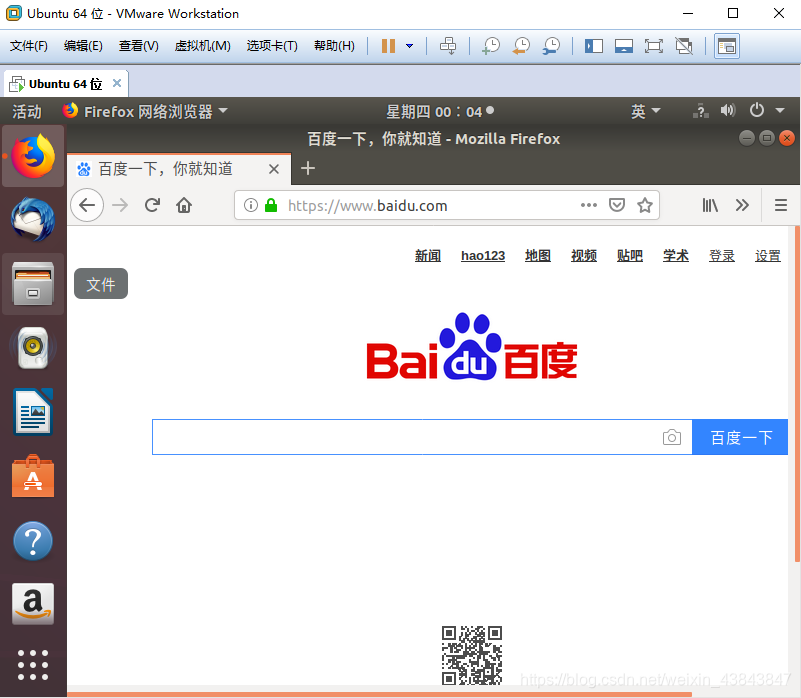The width and height of the screenshot is (801, 698).
Task: Open the snapshot manager icon
Action: pyautogui.click(x=551, y=46)
